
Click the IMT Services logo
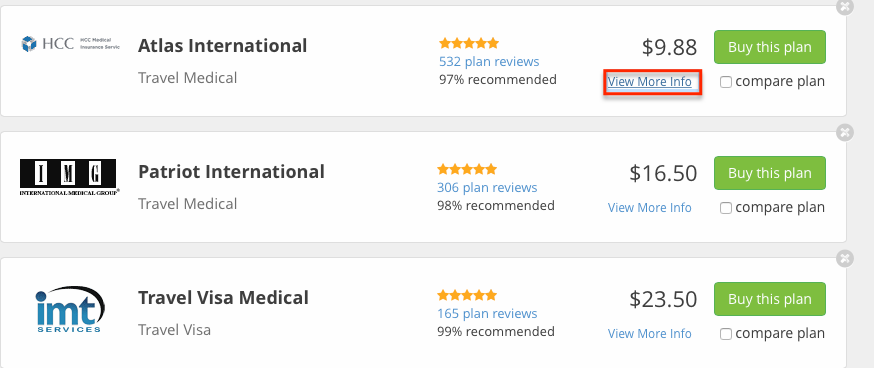70,309
